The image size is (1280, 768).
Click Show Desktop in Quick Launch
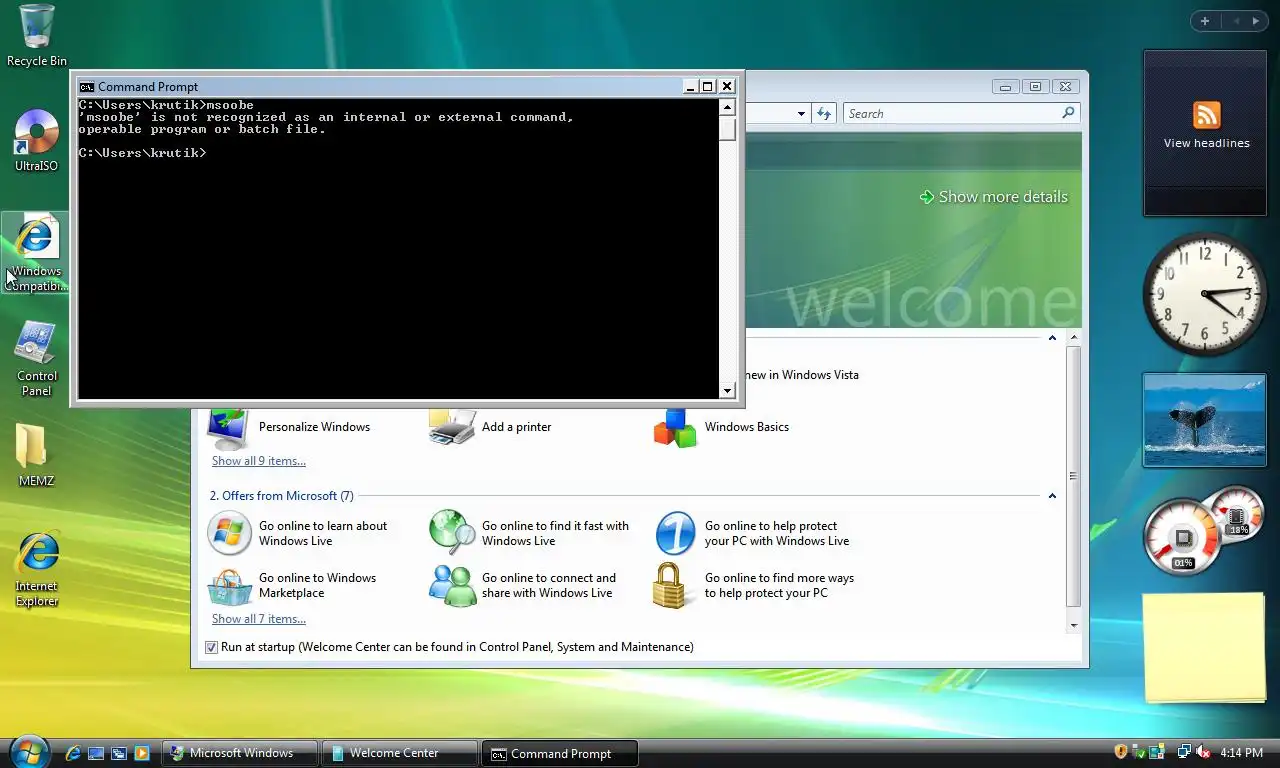(x=96, y=753)
